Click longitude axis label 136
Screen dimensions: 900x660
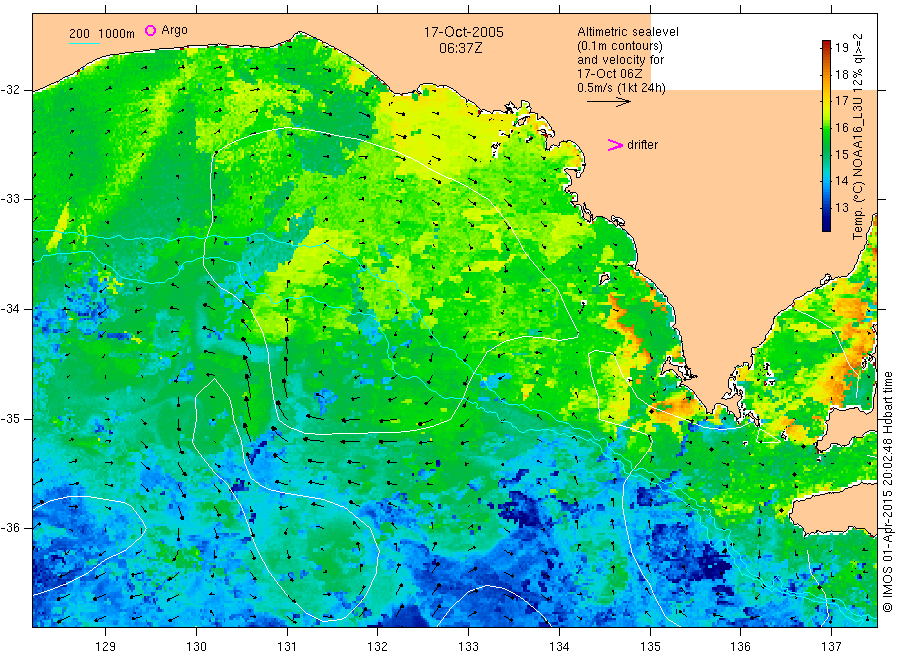[740, 647]
